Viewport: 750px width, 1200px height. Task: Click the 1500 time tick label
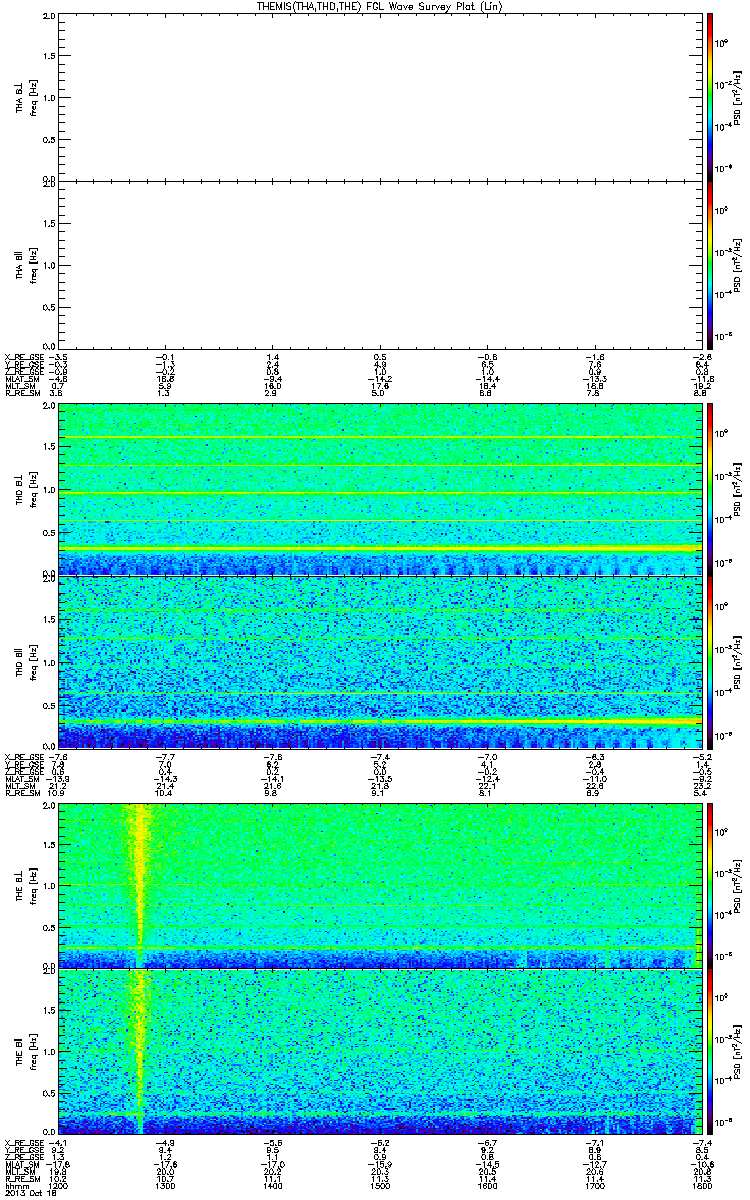(379, 1186)
